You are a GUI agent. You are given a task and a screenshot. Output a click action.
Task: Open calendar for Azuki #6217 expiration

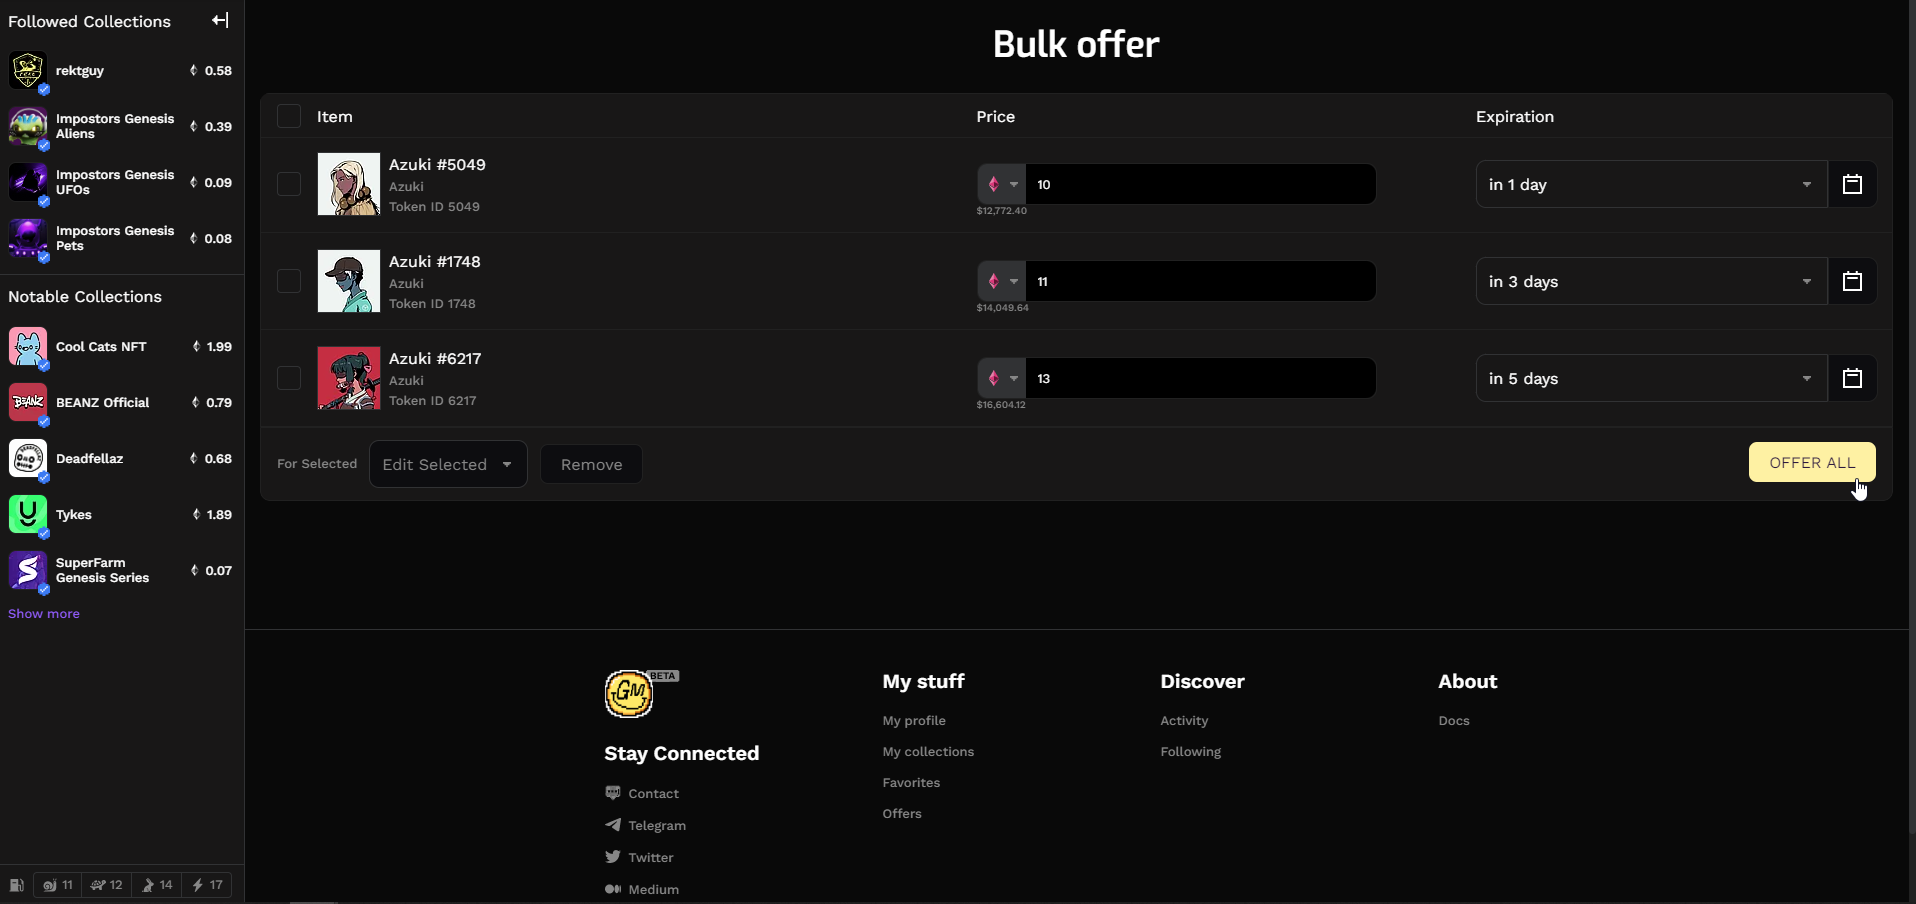[x=1852, y=378]
